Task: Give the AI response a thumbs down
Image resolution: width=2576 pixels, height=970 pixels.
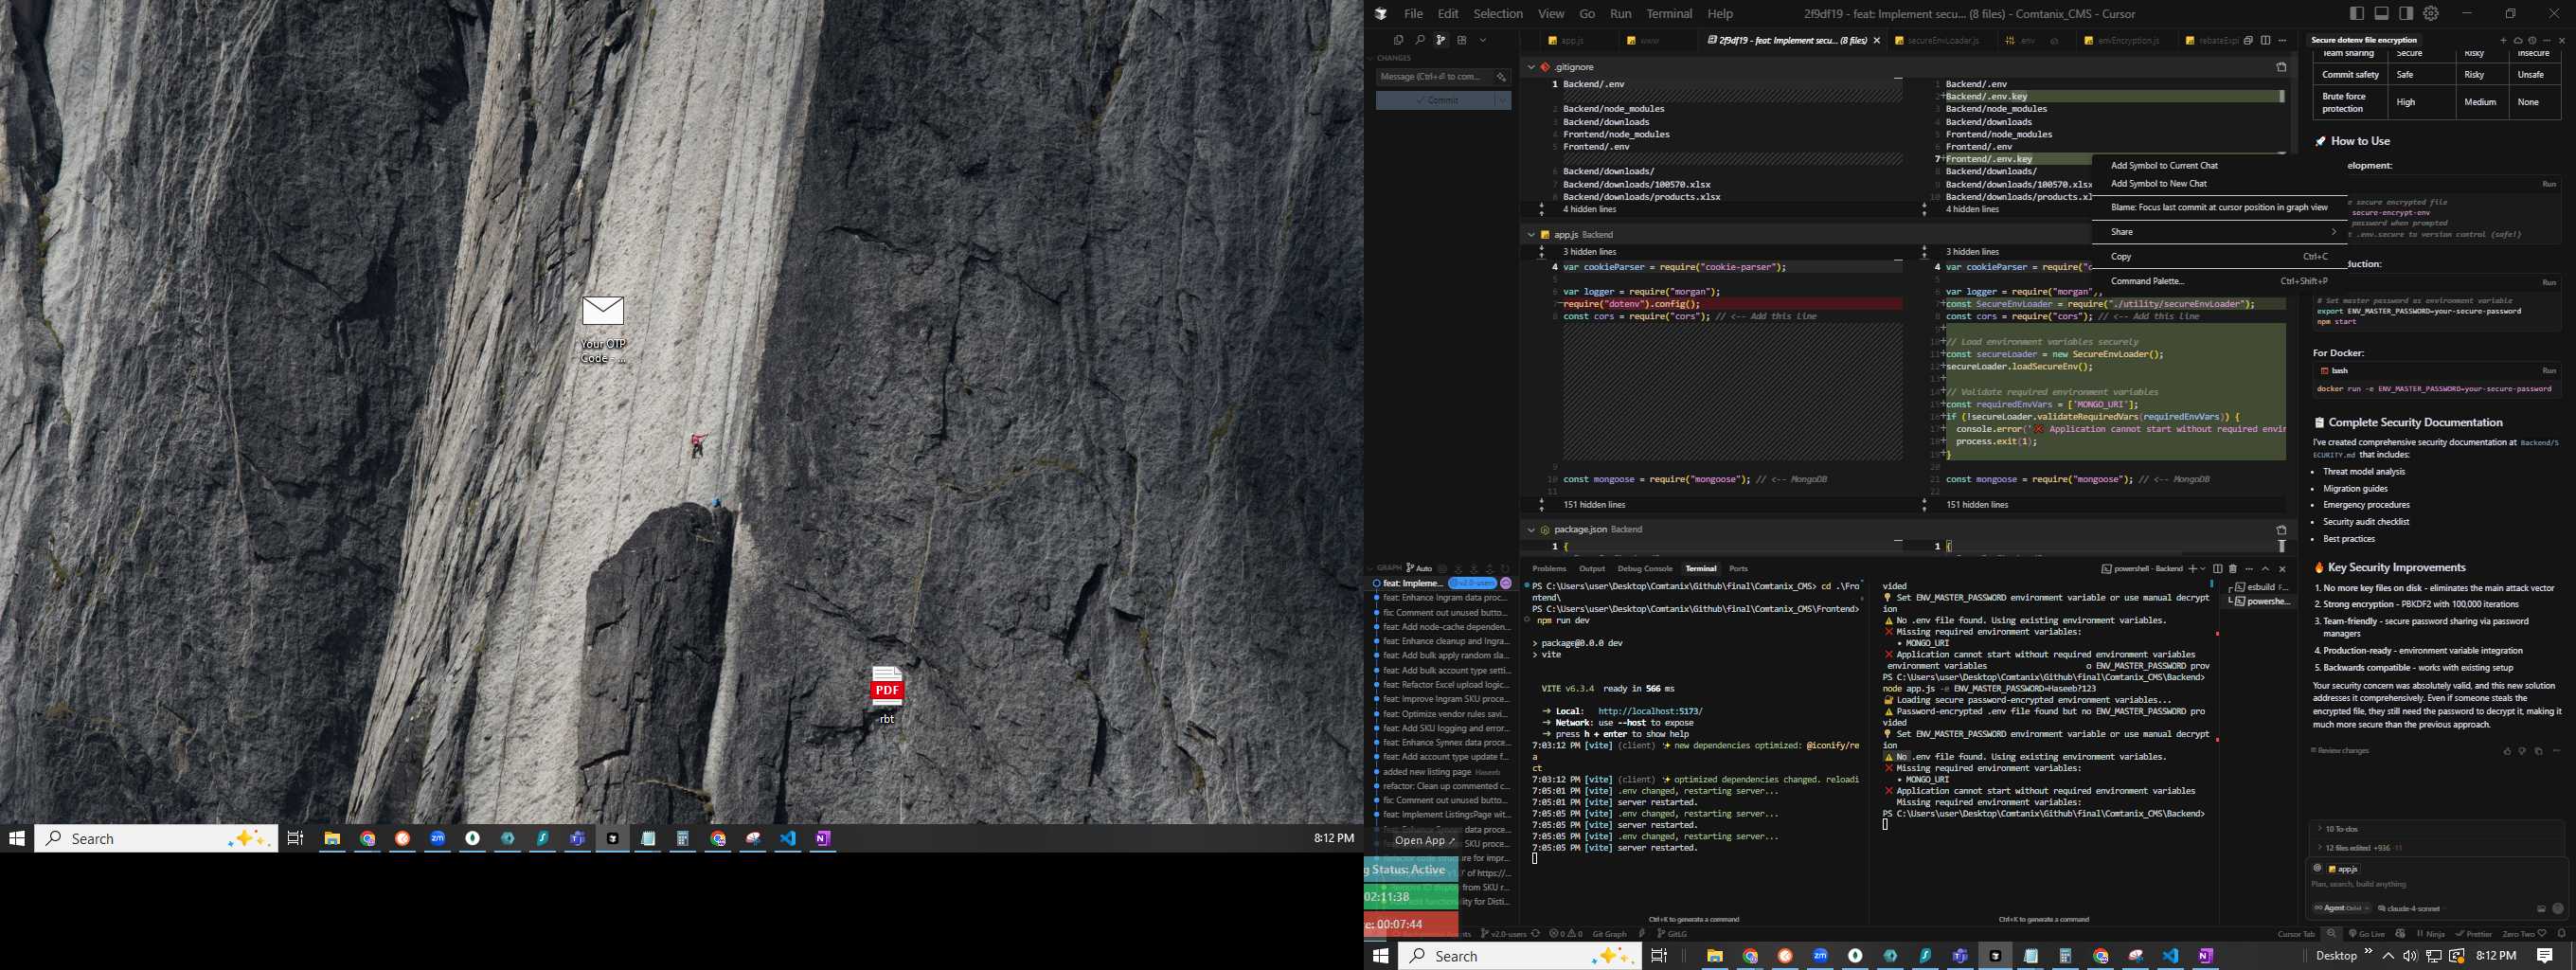Action: tap(2522, 751)
